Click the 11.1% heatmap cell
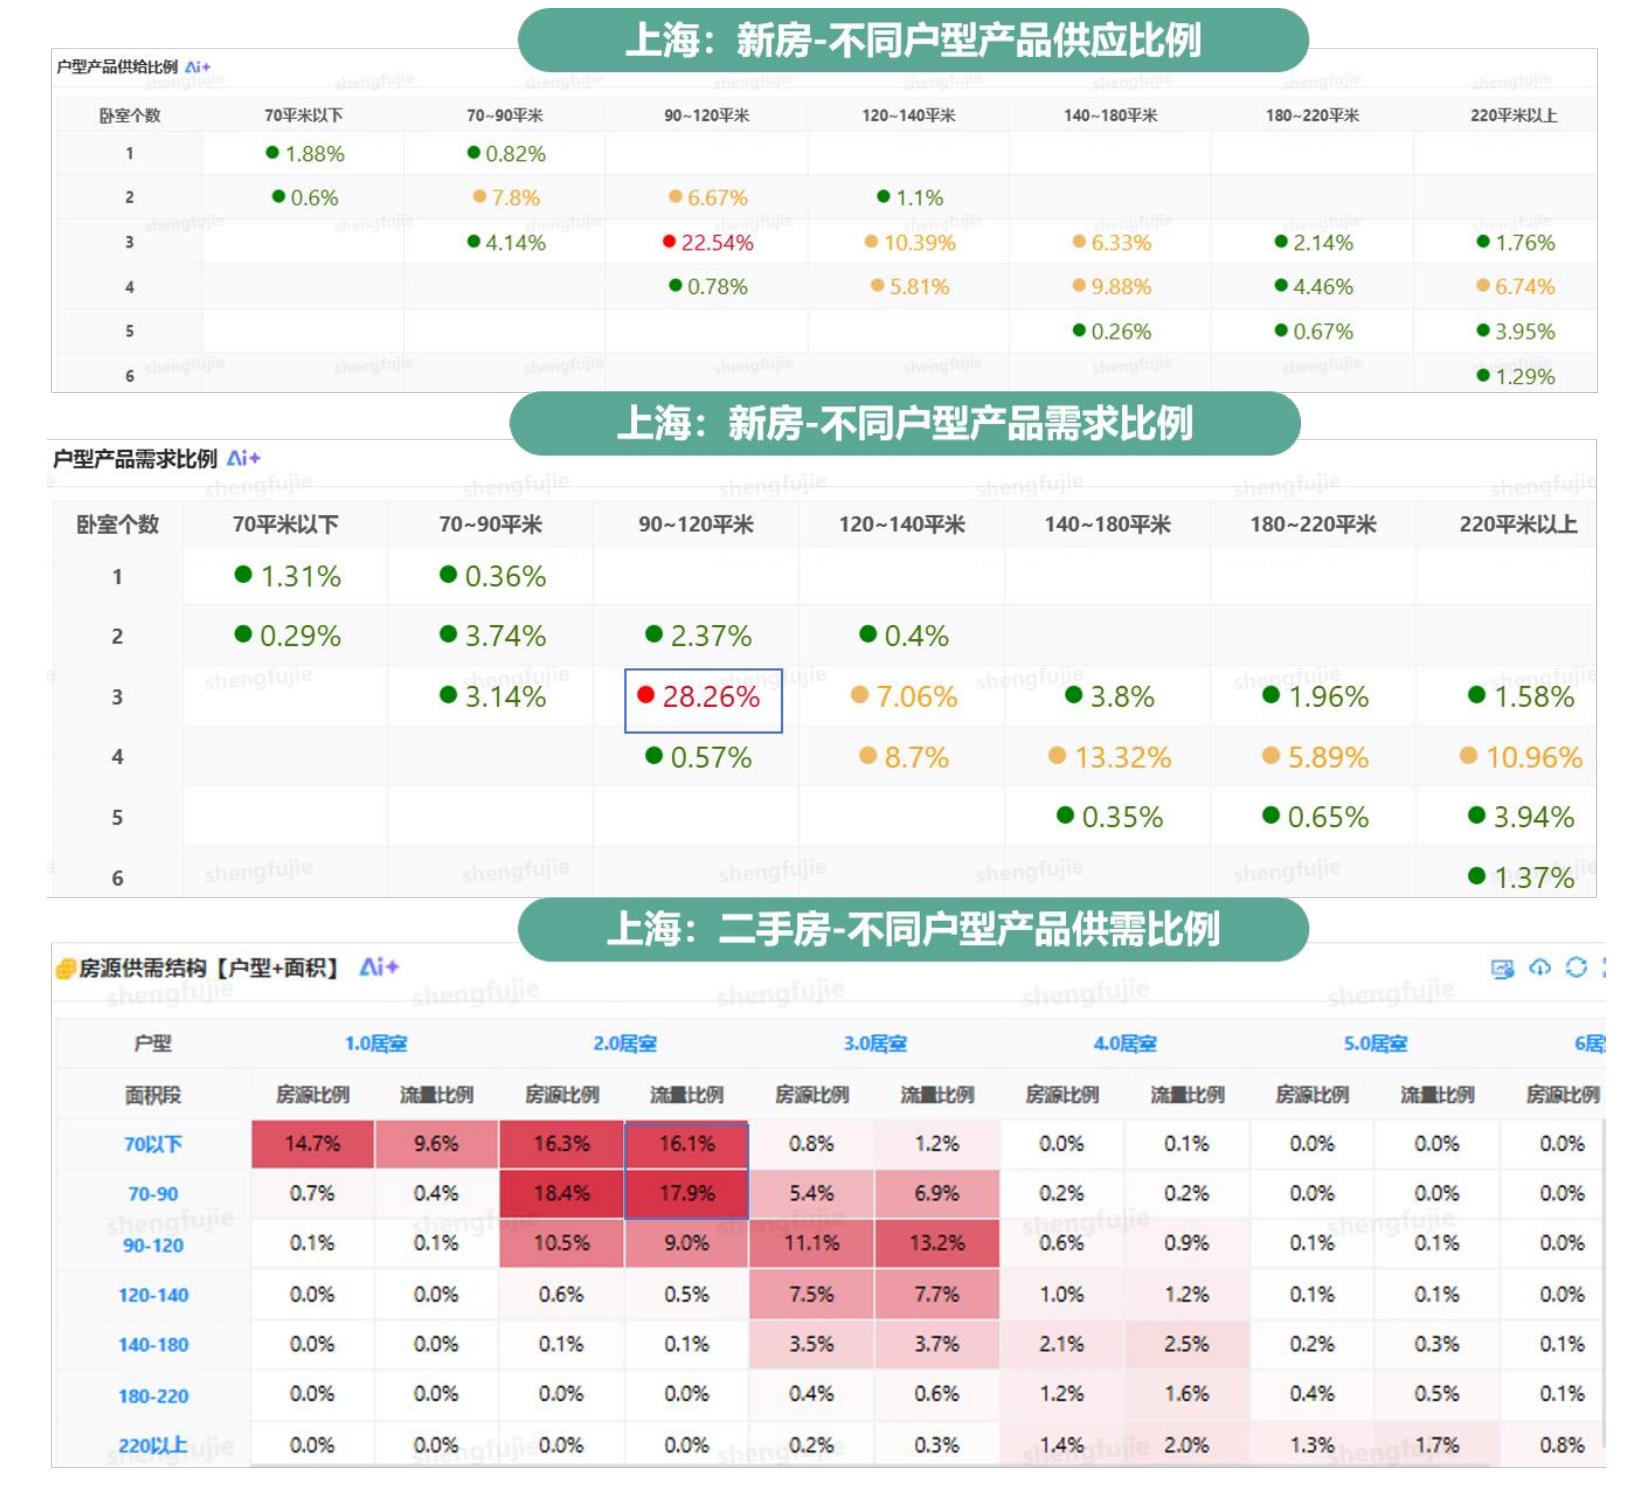The height and width of the screenshot is (1494, 1630). pos(812,1244)
